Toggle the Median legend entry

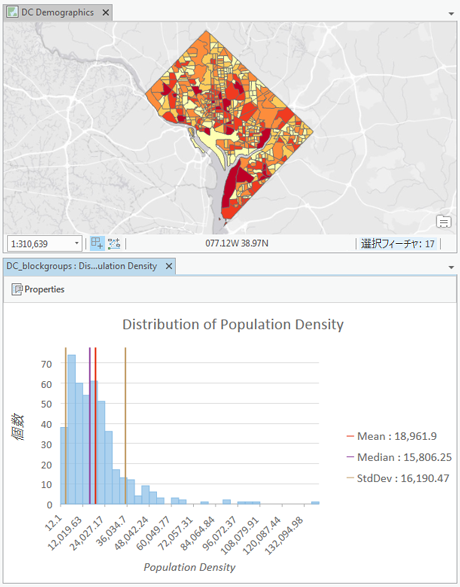[399, 457]
